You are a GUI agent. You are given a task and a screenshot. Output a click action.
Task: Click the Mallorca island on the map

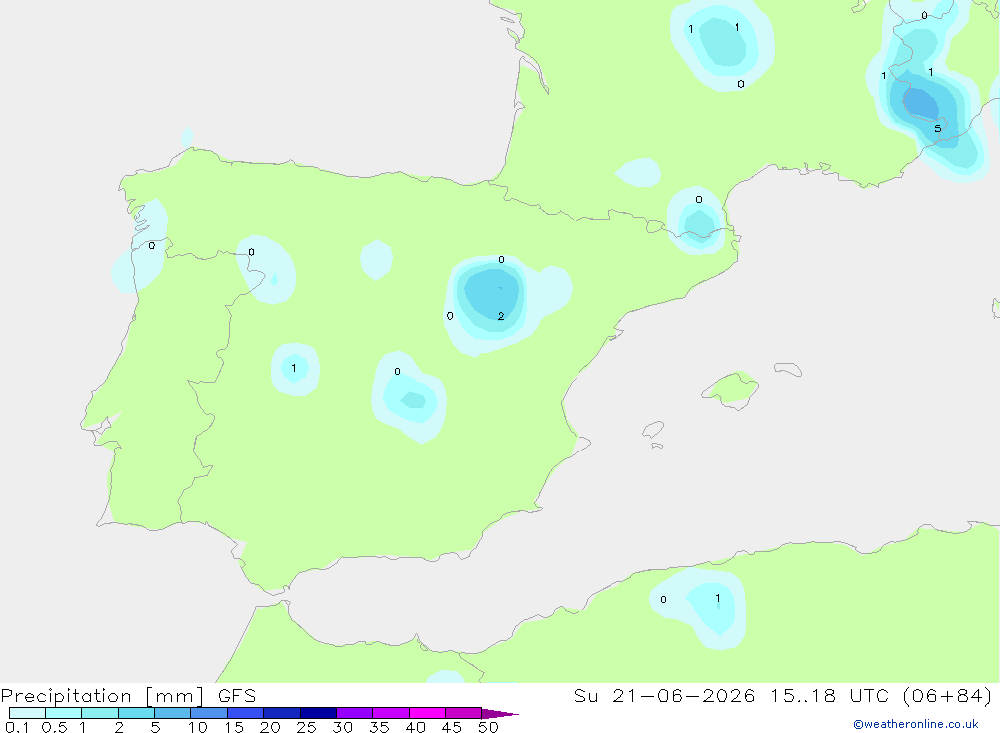click(731, 388)
